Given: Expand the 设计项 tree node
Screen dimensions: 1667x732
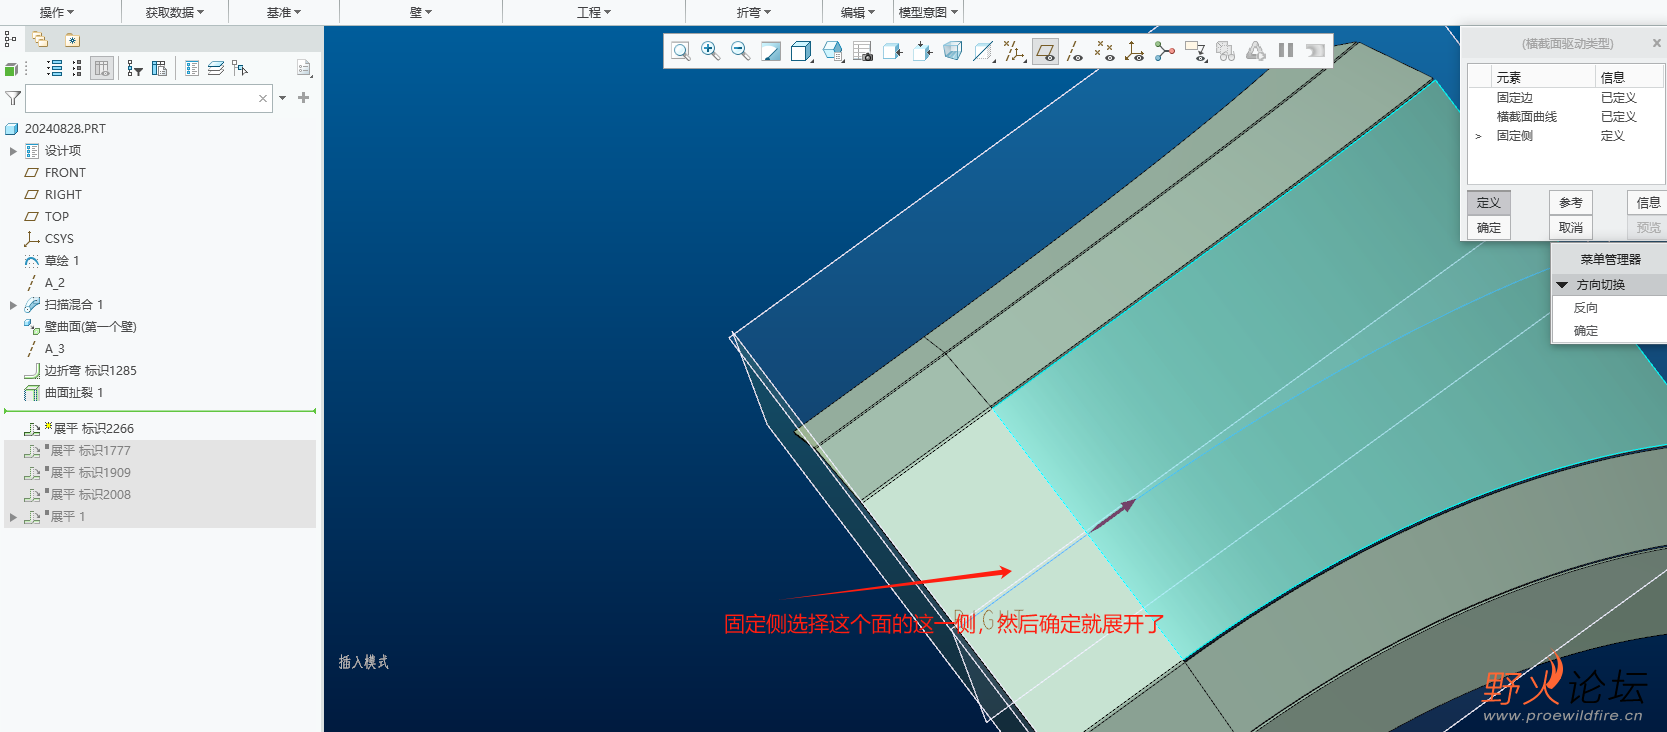Looking at the screenshot, I should click(13, 151).
